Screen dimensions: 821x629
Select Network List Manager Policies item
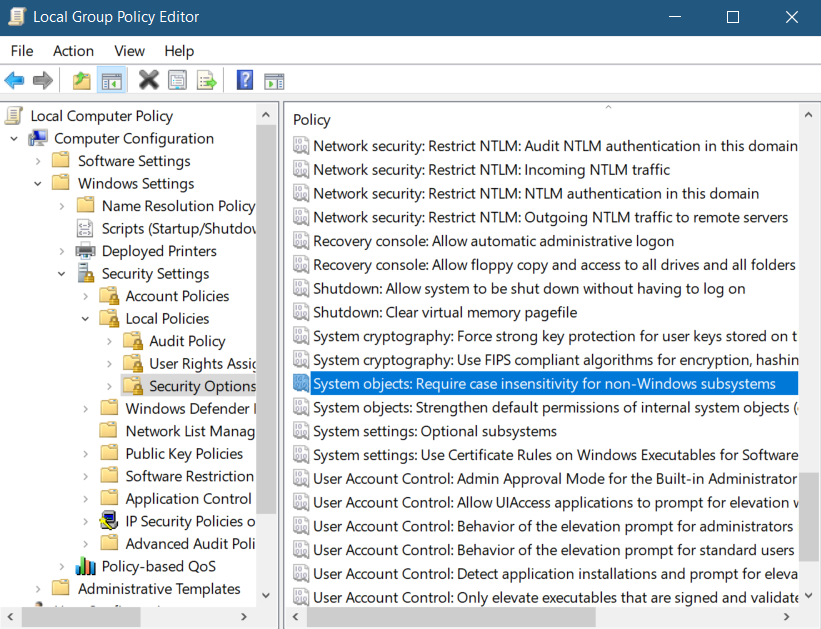(x=190, y=431)
